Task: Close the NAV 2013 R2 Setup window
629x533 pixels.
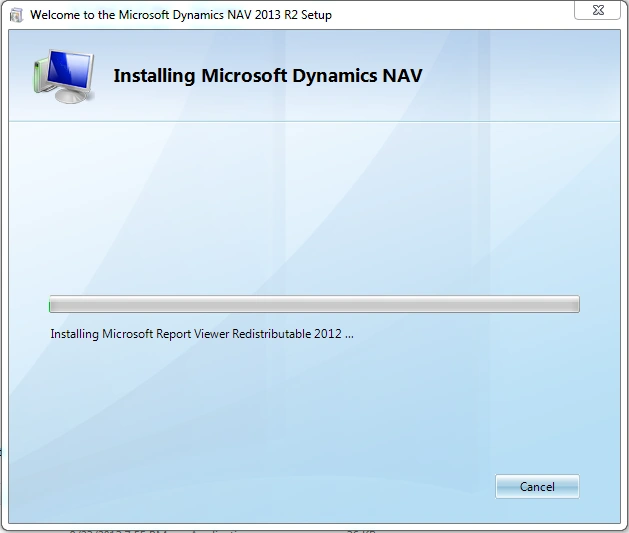Action: (598, 10)
